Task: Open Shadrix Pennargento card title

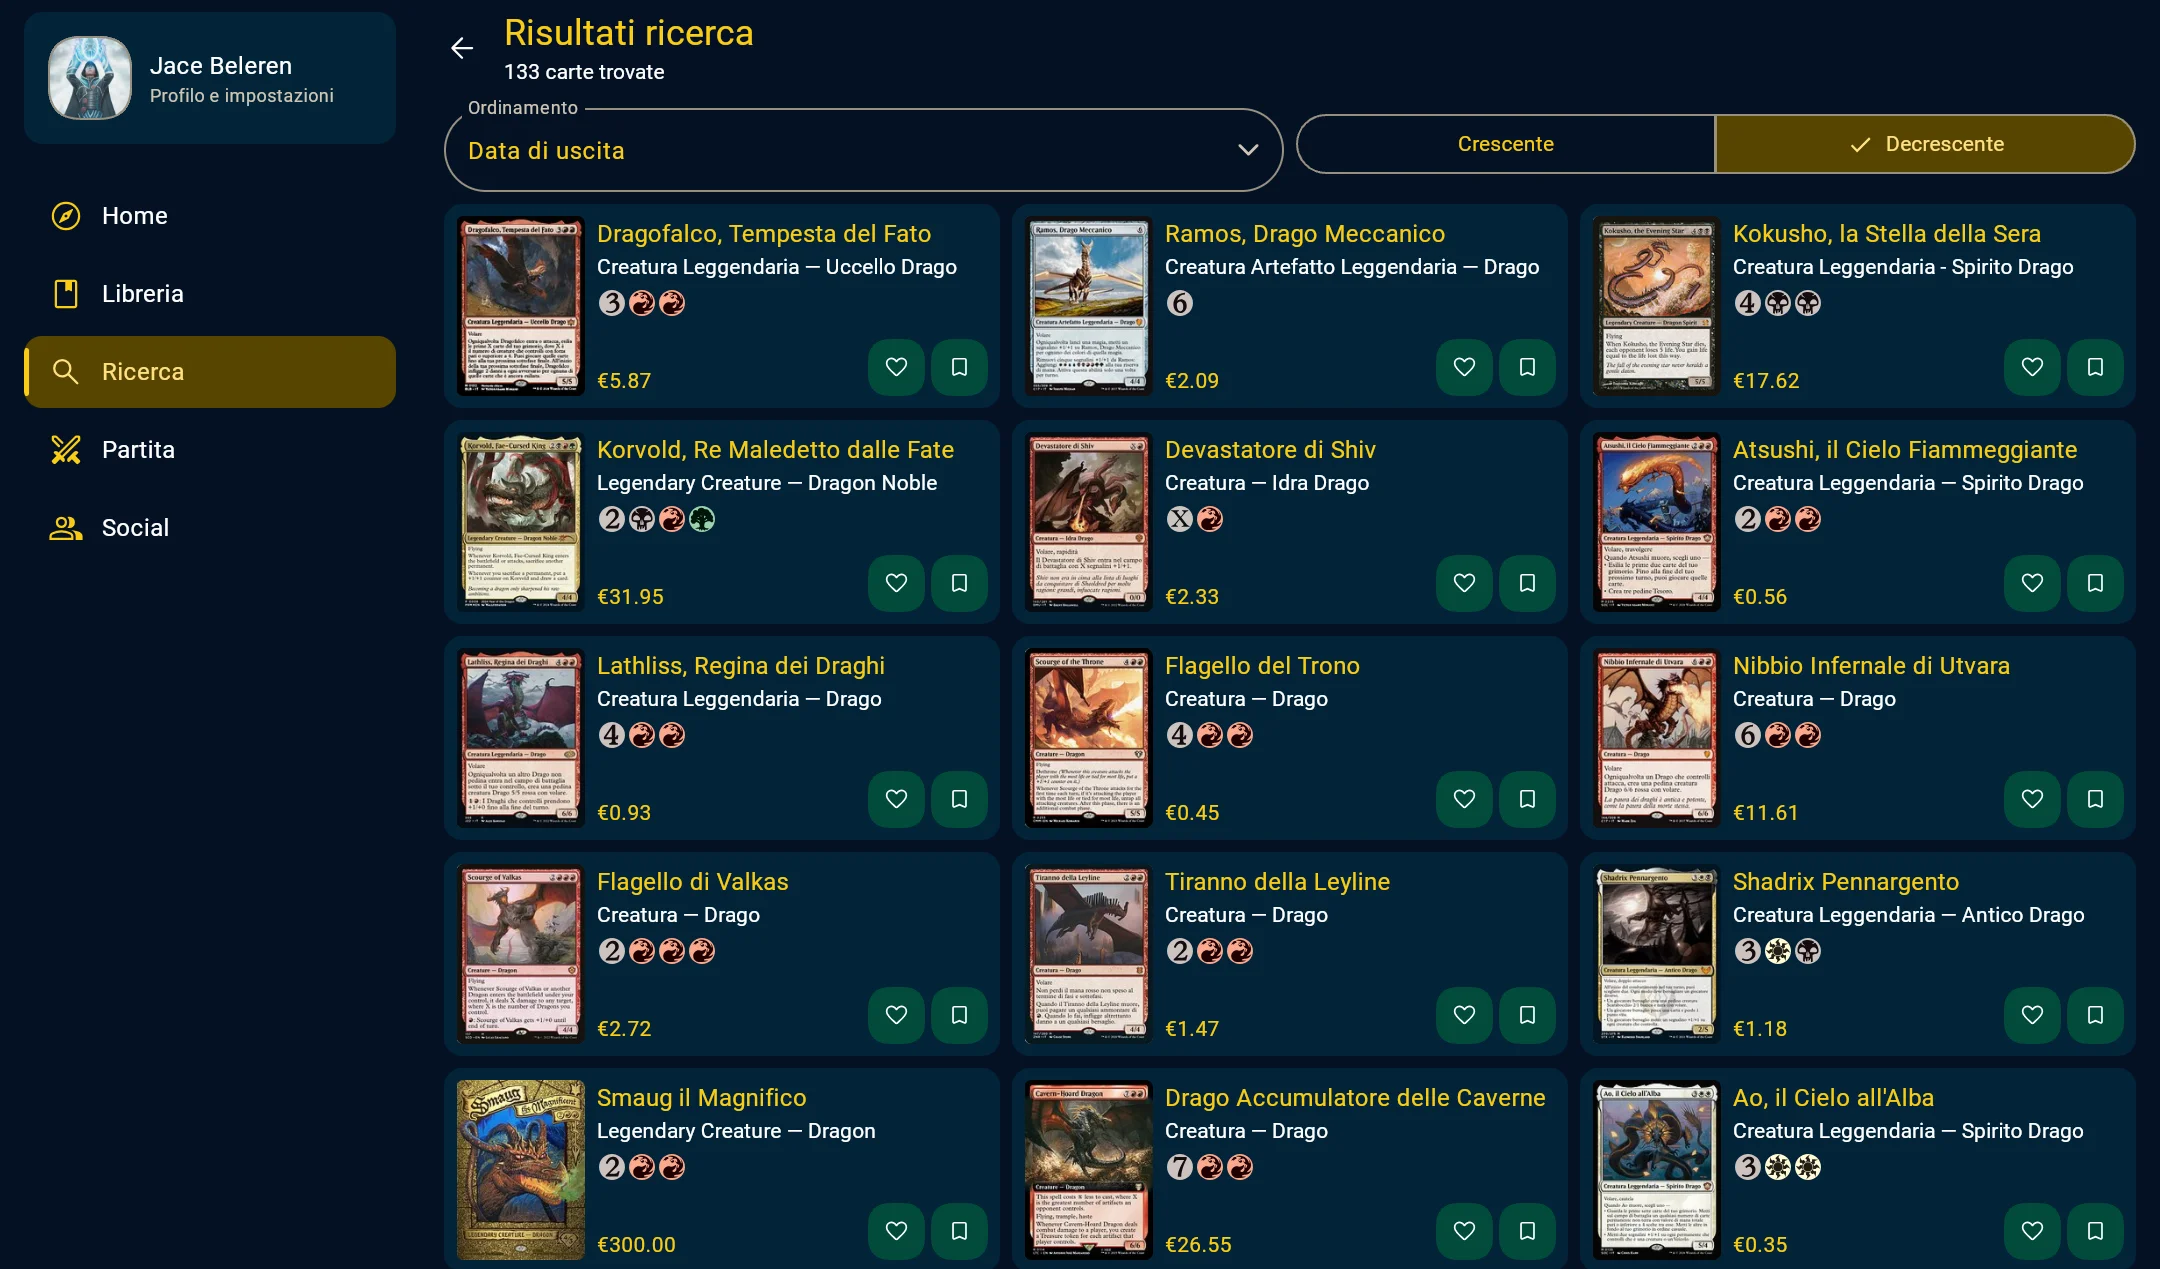Action: (1845, 882)
